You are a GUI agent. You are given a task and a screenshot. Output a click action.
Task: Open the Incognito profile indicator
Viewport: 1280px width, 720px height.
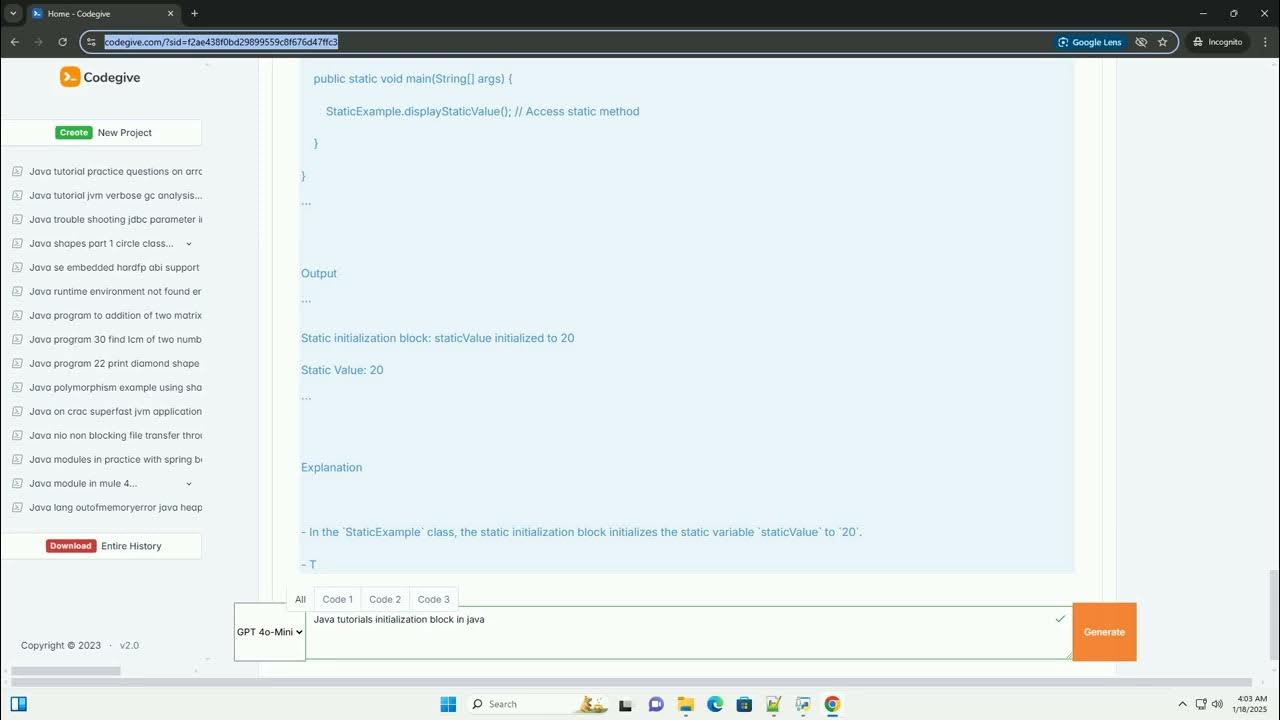pyautogui.click(x=1217, y=42)
